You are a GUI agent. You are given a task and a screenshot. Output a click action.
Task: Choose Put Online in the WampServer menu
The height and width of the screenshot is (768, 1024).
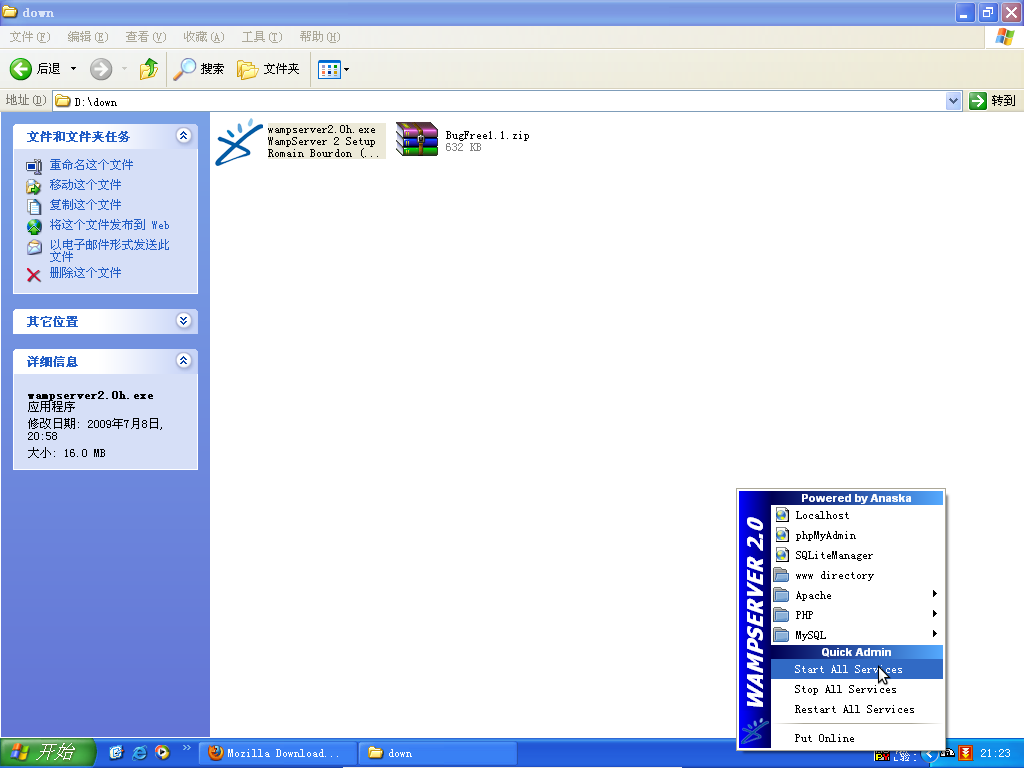point(857,738)
